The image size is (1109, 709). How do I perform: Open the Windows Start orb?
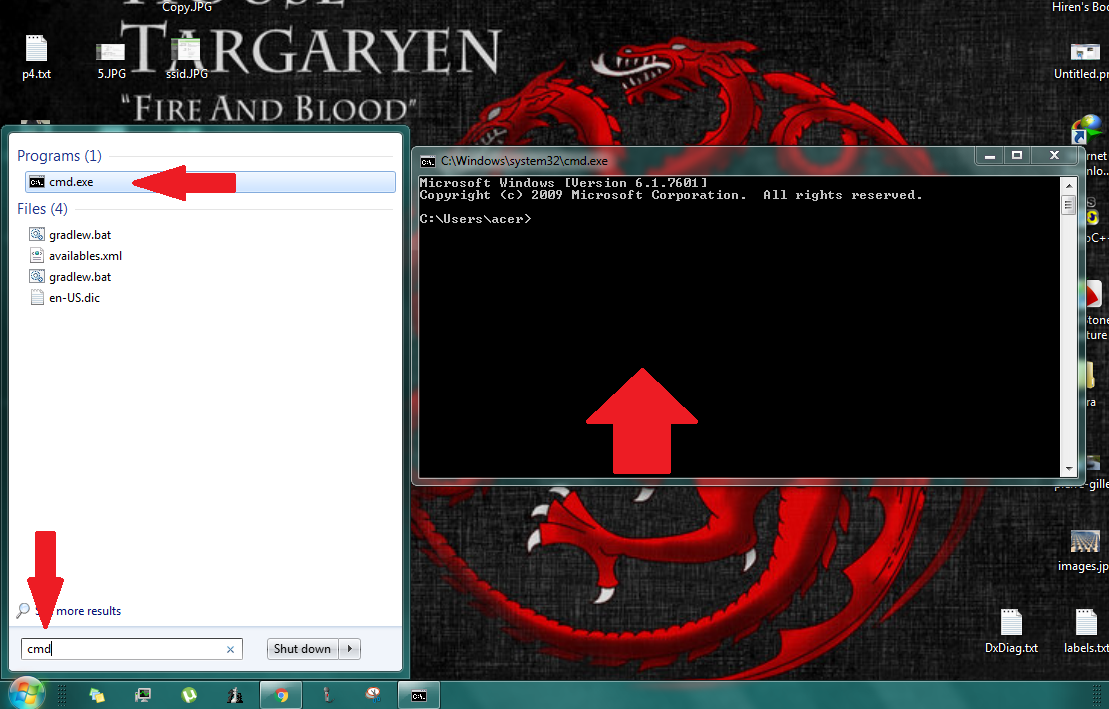click(x=26, y=694)
